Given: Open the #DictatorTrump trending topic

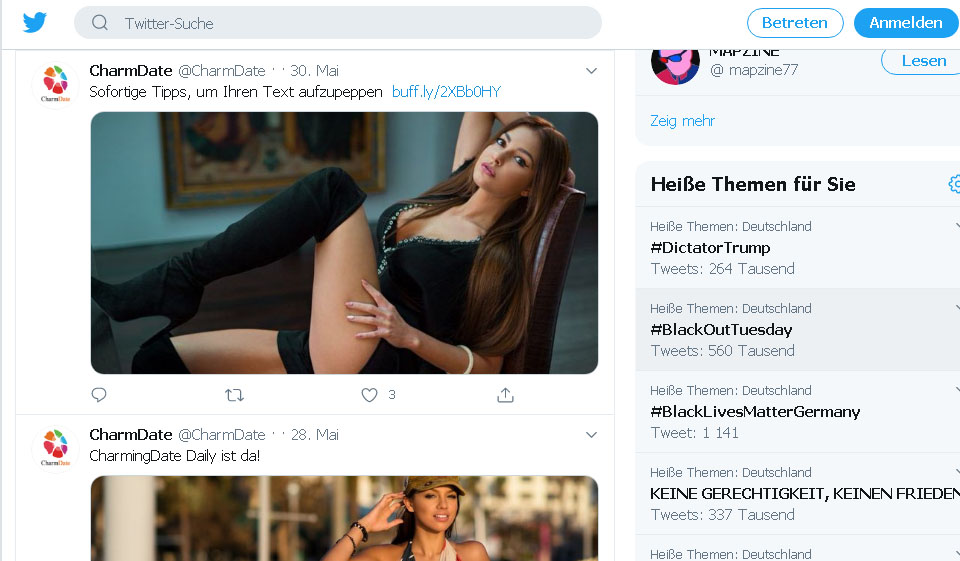Looking at the screenshot, I should [x=710, y=247].
